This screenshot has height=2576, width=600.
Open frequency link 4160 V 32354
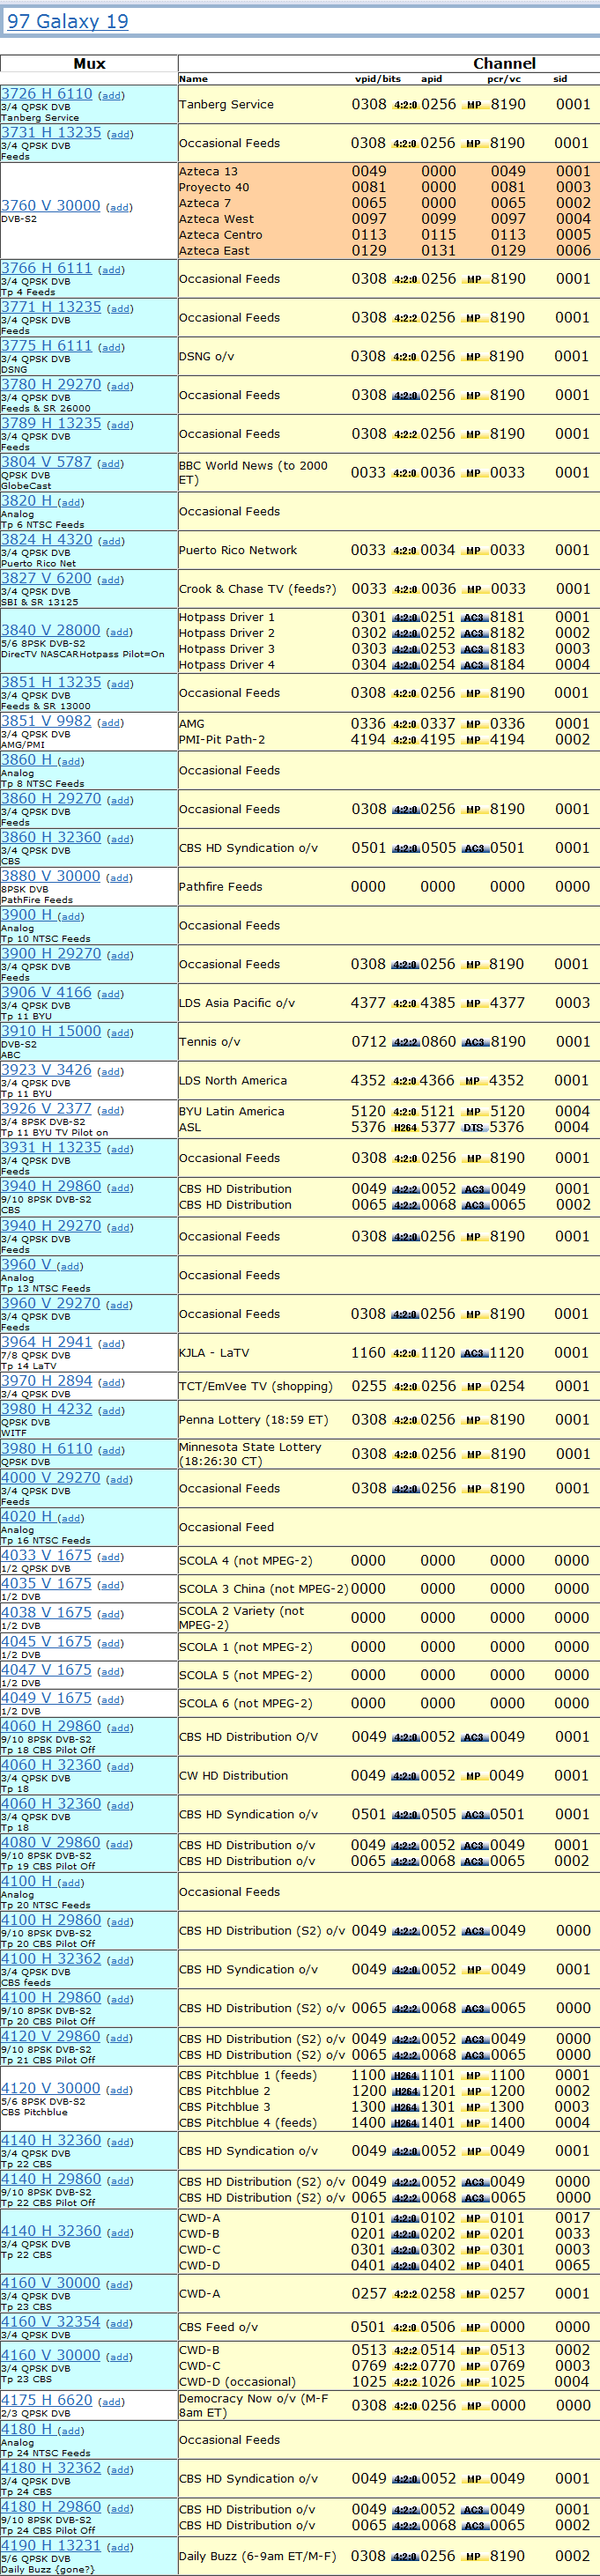(51, 2322)
